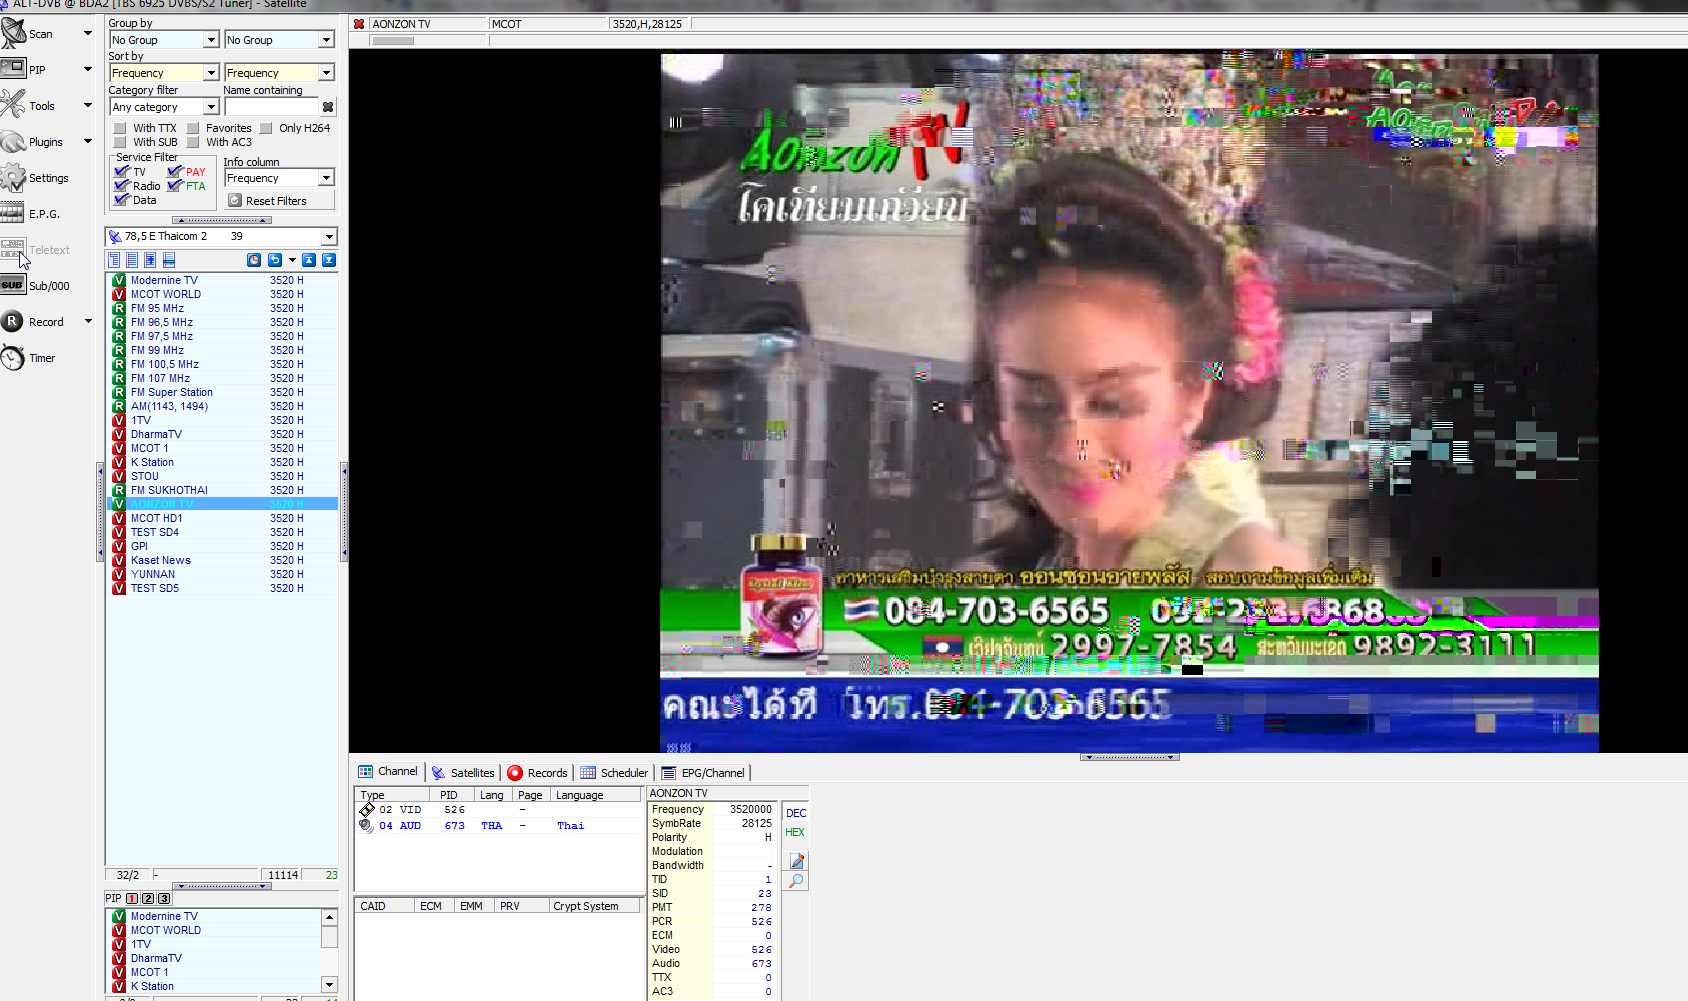
Task: Expand the Scan menu arrow
Action: [88, 34]
